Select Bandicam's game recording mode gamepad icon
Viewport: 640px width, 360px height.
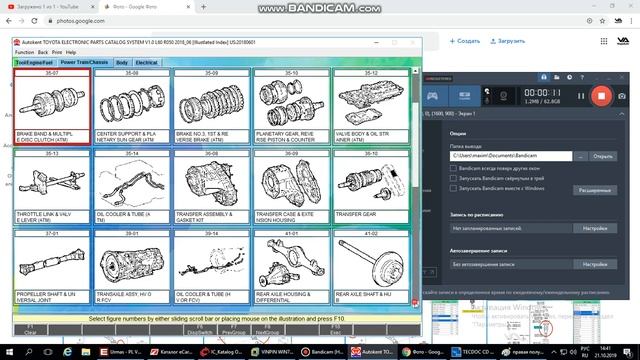point(433,96)
